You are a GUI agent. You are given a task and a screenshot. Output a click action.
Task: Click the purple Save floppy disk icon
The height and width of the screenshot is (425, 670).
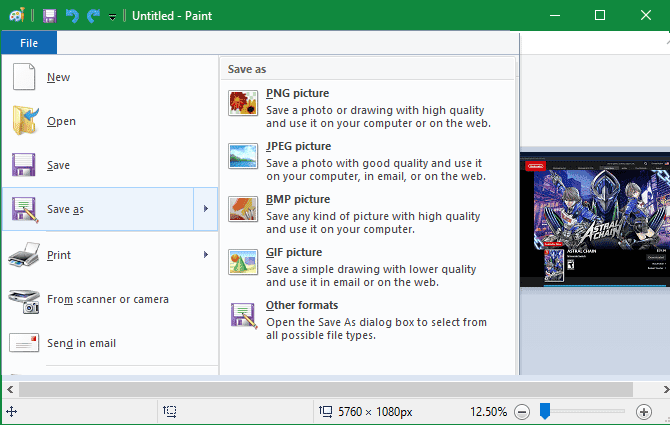[x=24, y=165]
